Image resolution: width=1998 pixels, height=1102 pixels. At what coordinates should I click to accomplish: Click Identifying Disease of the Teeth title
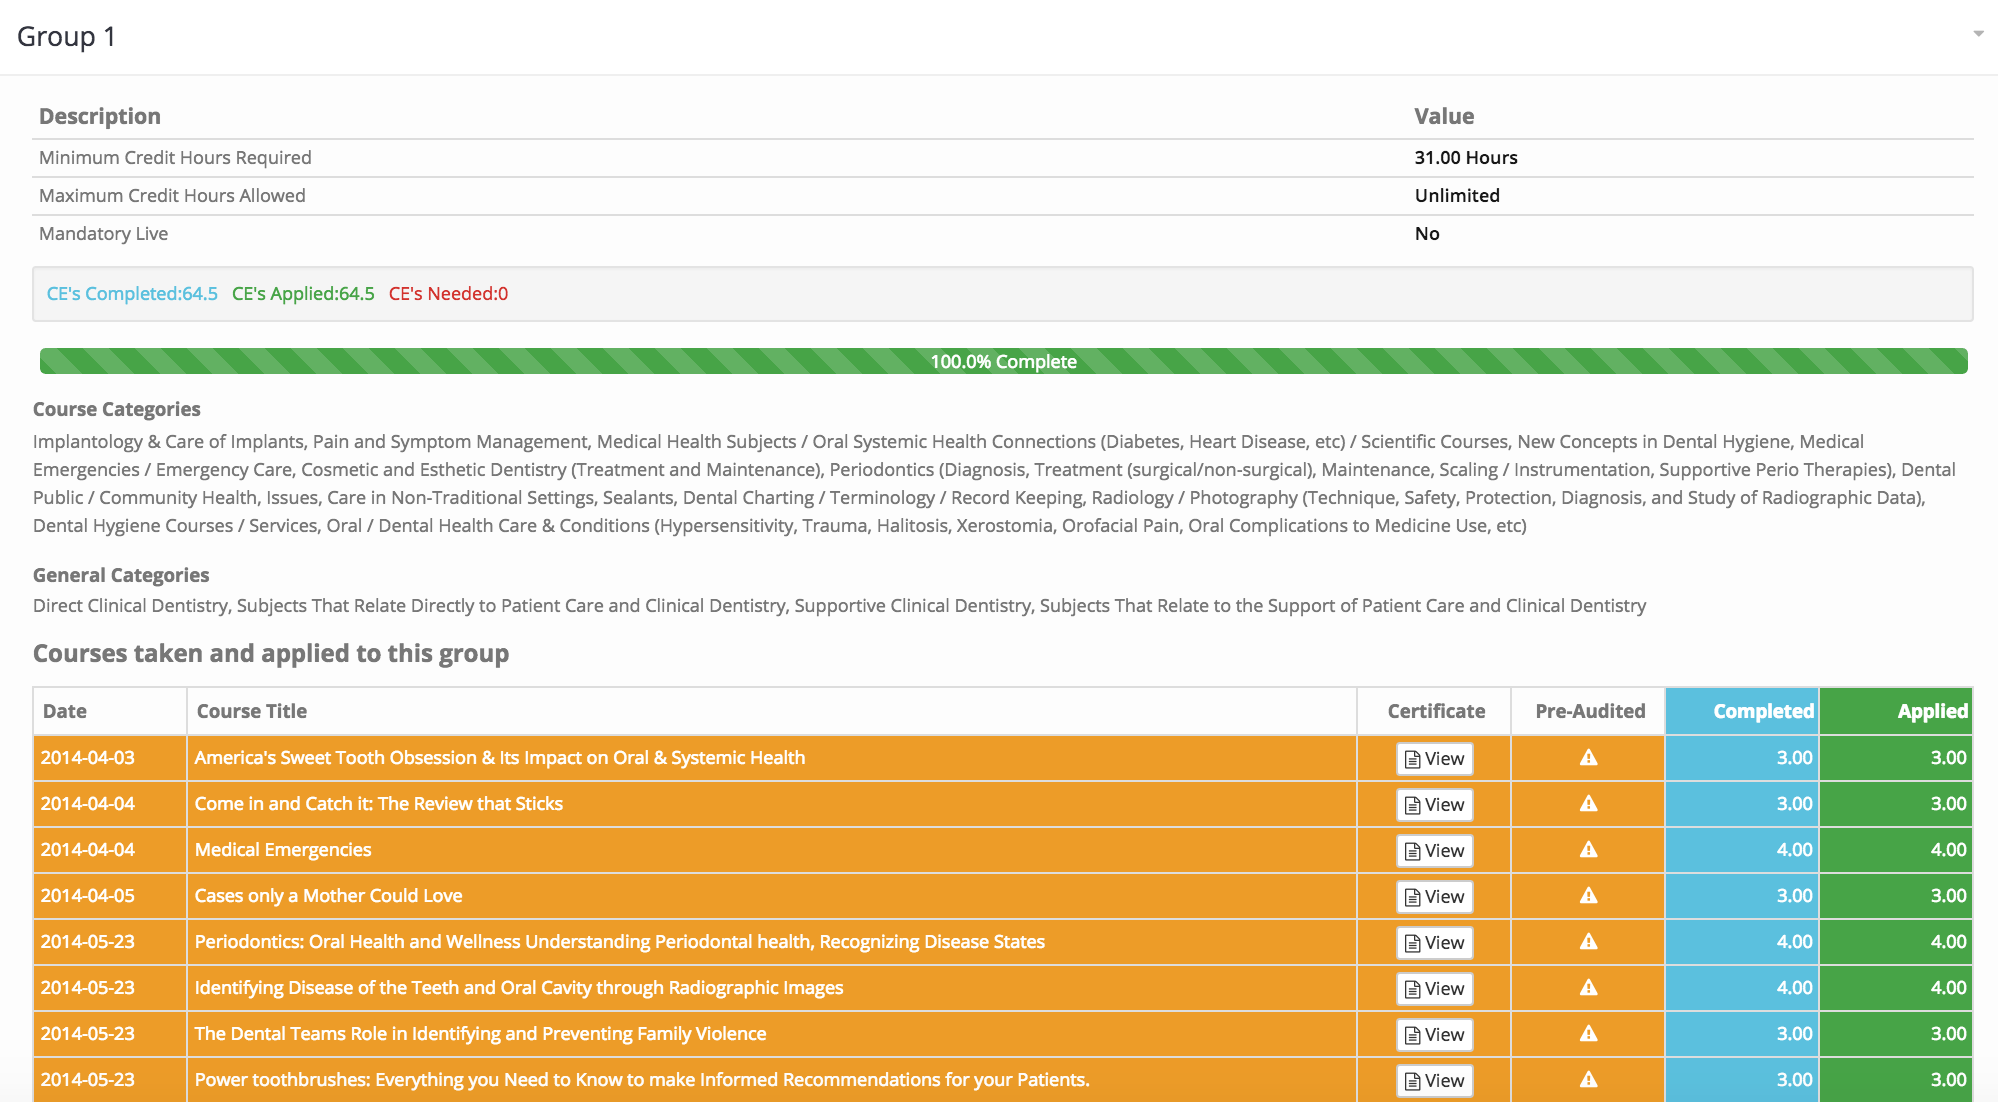(x=519, y=988)
